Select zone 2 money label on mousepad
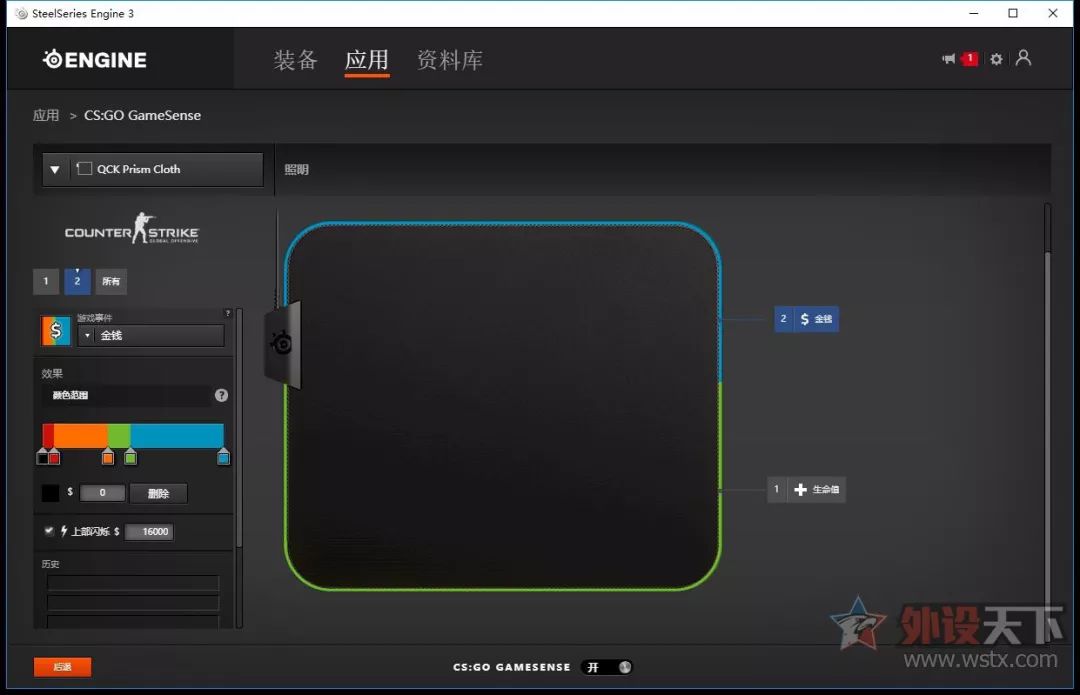This screenshot has height=695, width=1080. (807, 319)
